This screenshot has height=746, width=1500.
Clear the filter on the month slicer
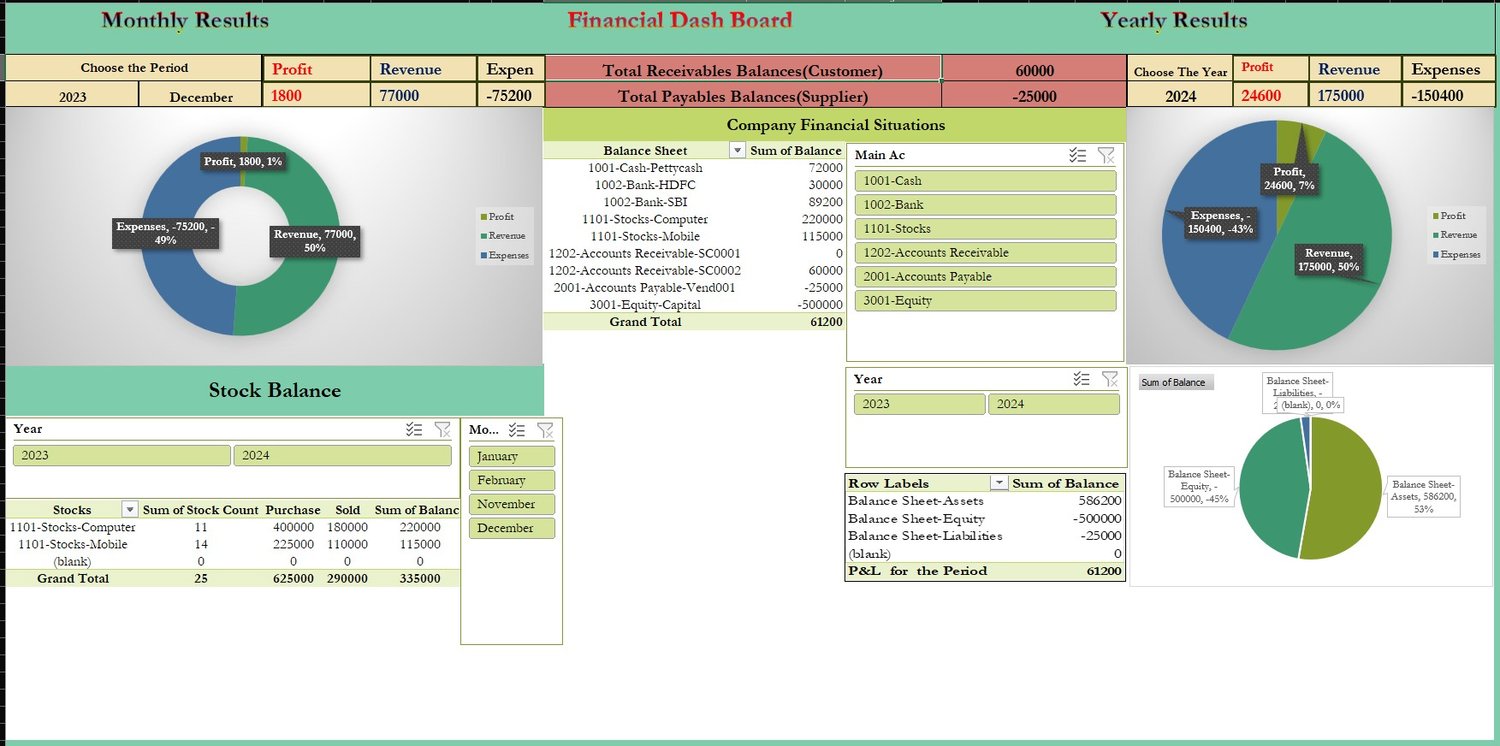(545, 430)
